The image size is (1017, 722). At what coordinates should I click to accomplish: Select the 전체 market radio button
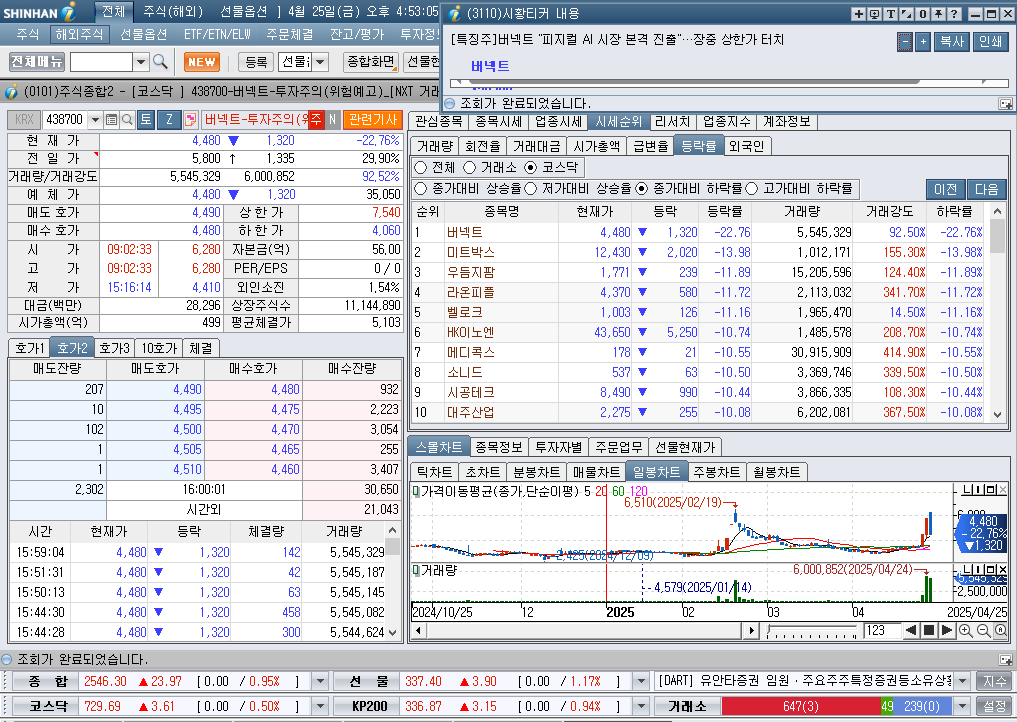(420, 167)
